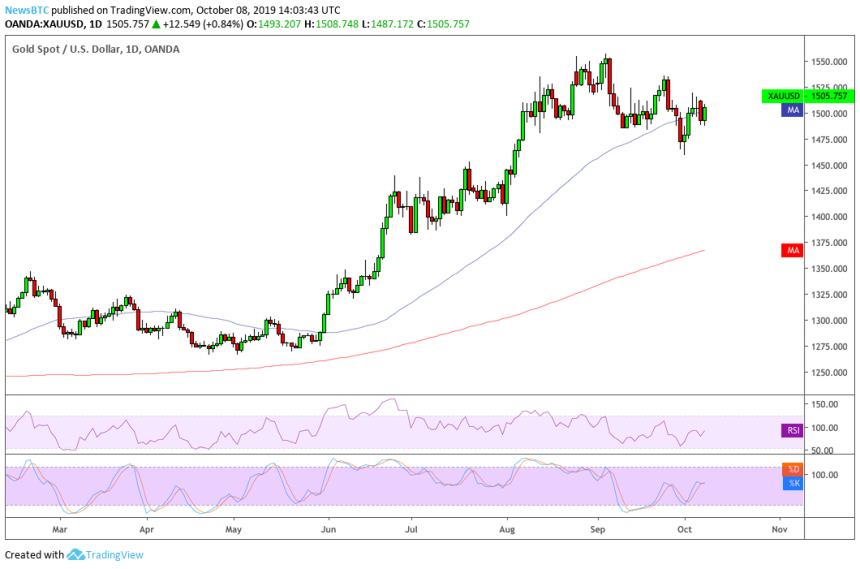Viewport: 860px width, 569px height.
Task: Click the orange %D stochastic label
Action: (793, 469)
